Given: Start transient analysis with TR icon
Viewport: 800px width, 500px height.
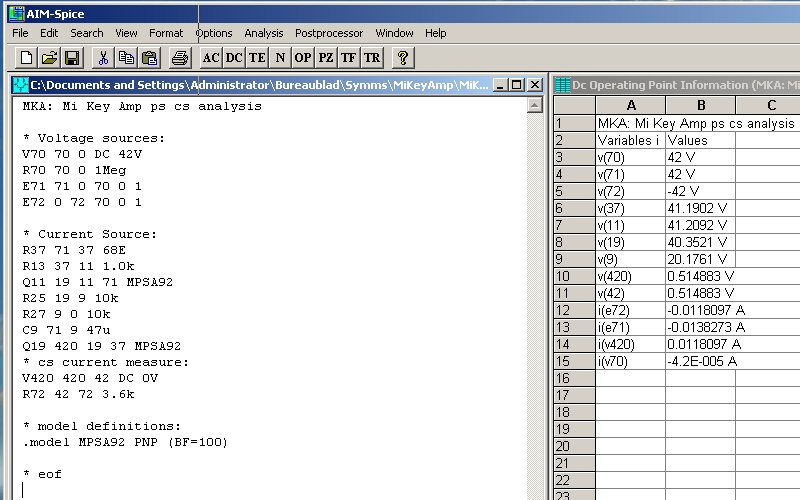Looking at the screenshot, I should (x=372, y=58).
